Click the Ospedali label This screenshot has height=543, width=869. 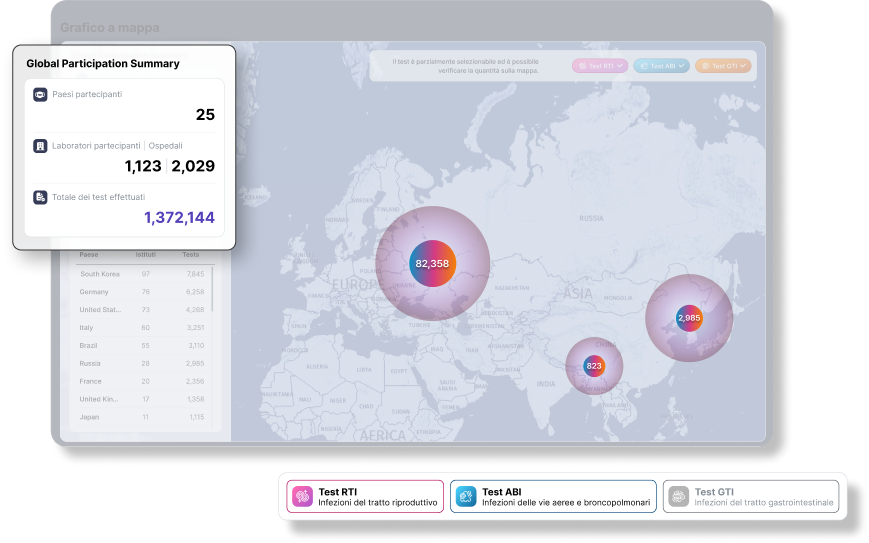165,146
